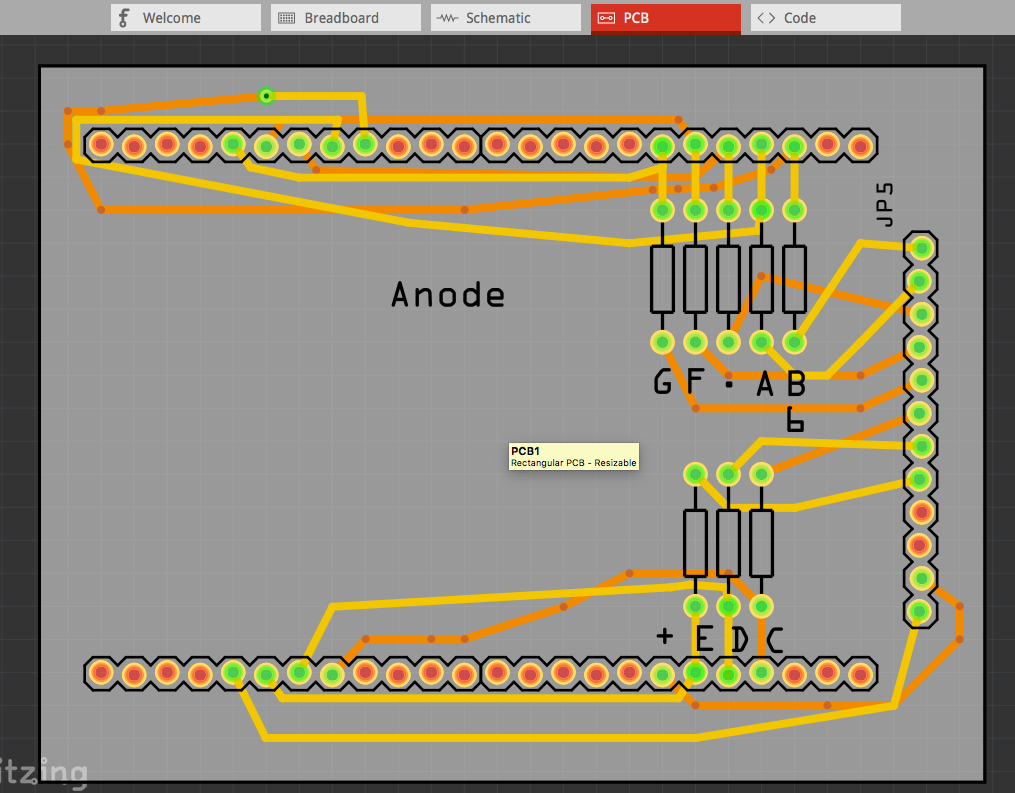
Task: Click the PCB1 Rectangular PCB tooltip
Action: 574,457
